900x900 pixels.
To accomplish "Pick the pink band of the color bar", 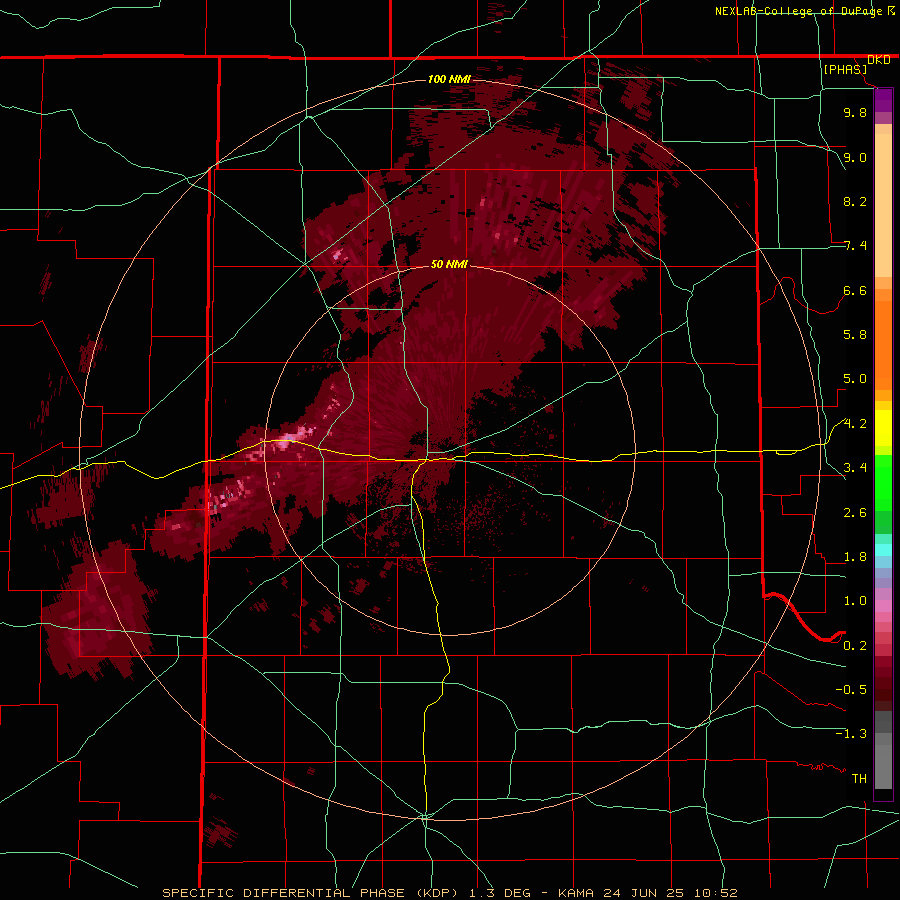I will point(883,606).
